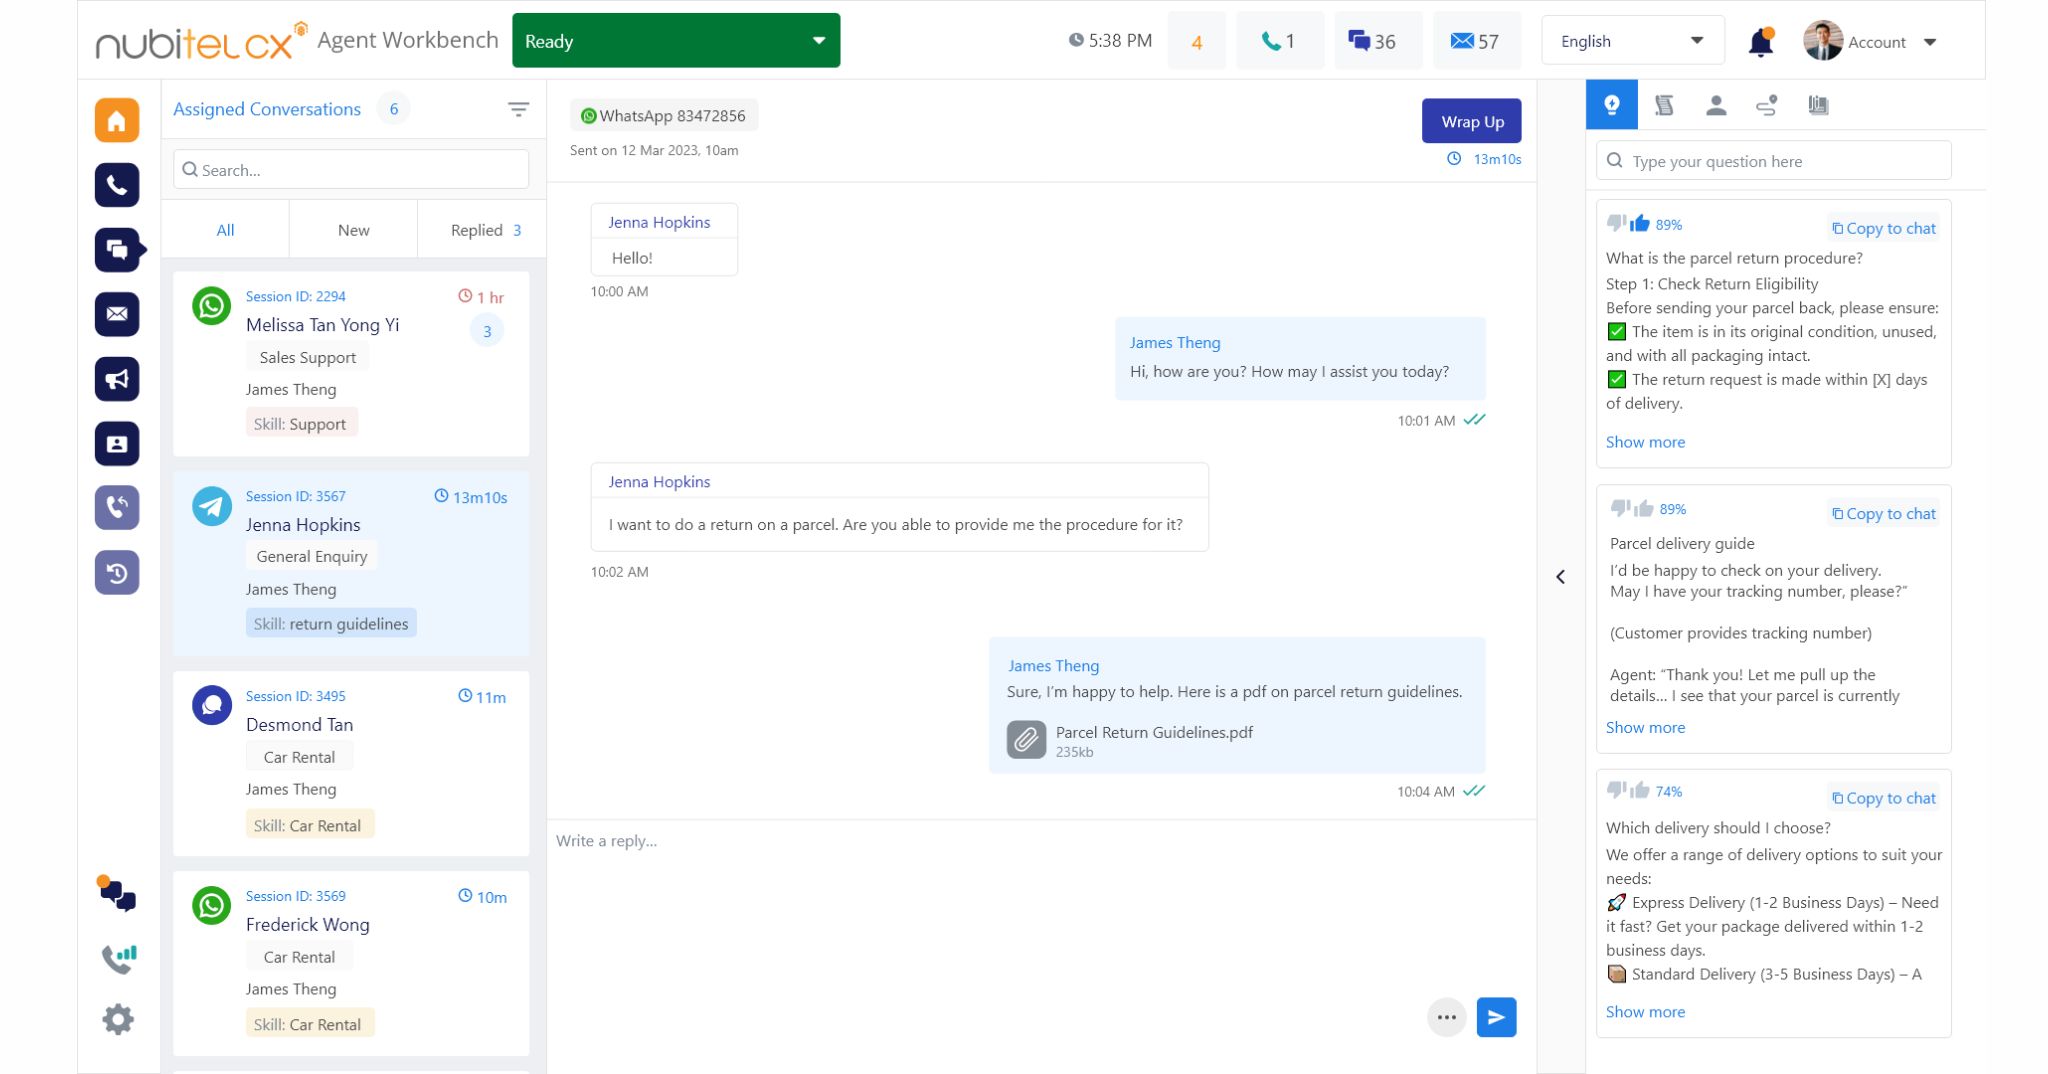2048x1074 pixels.
Task: Click the notification bell icon
Action: click(1760, 42)
